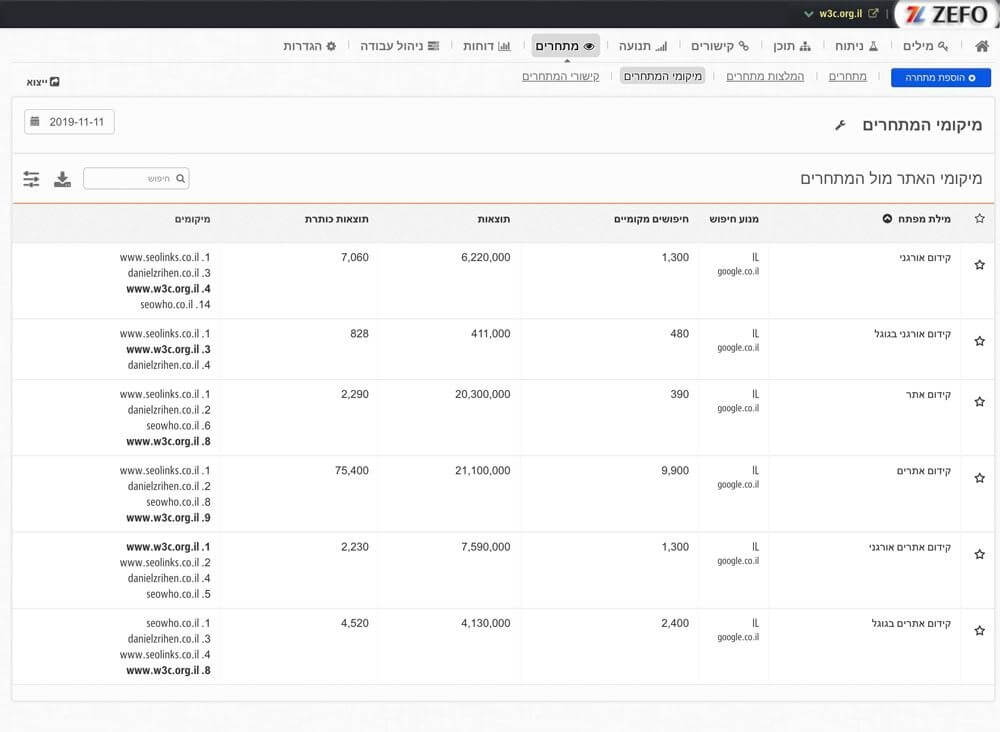Star the קידום אתרים בגוגל keyword row

[x=980, y=631]
